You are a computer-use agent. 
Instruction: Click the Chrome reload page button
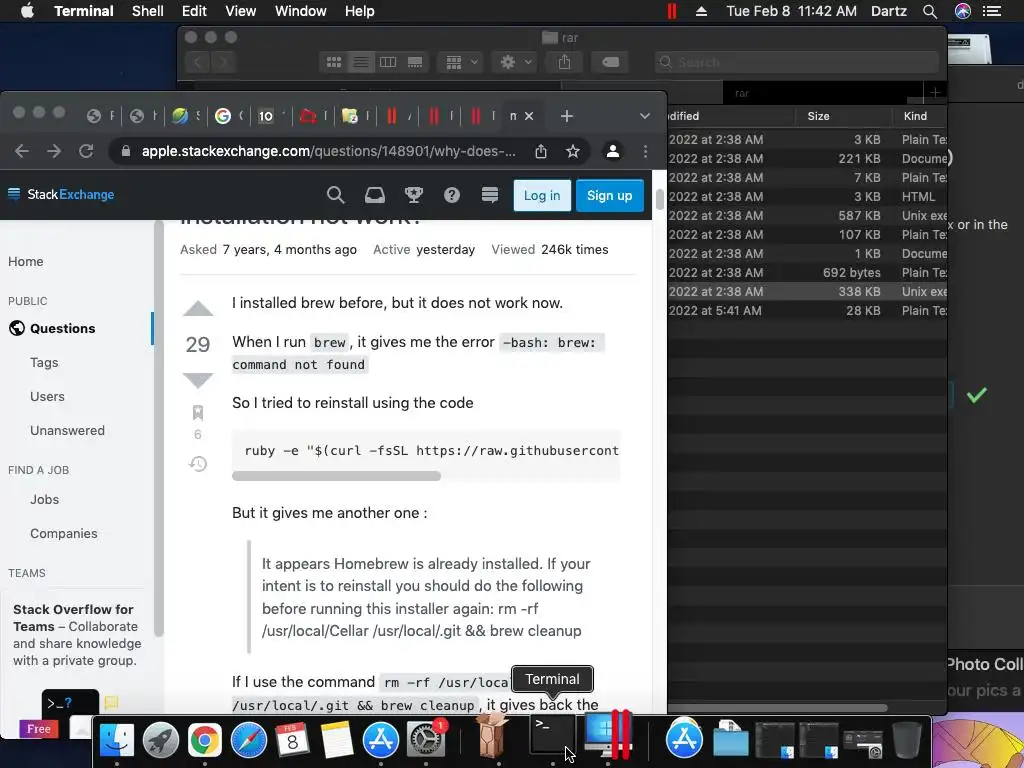click(x=86, y=152)
